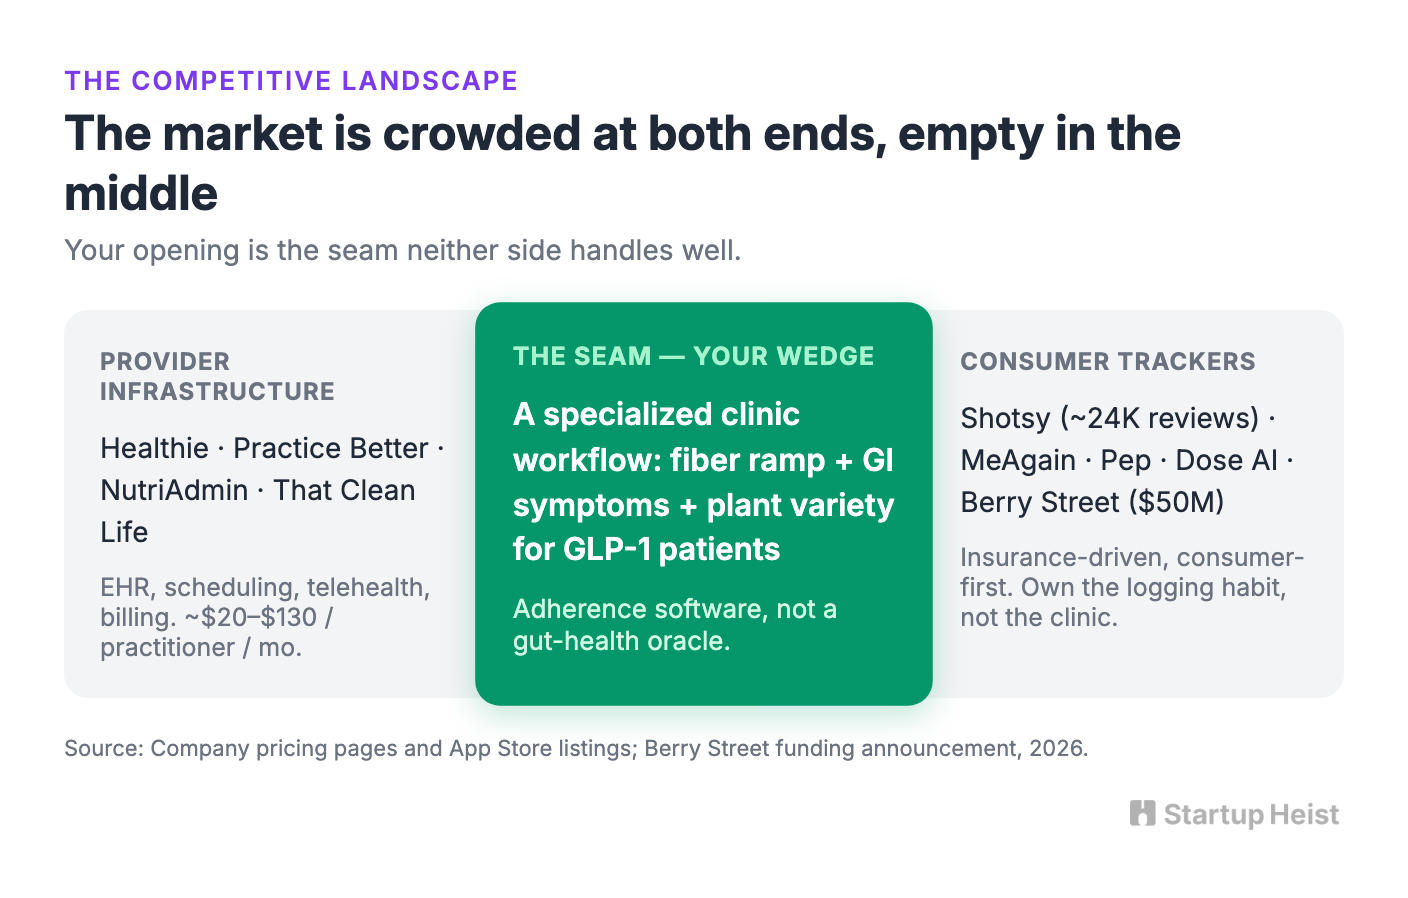Click the green specialized clinic workflow card text
Viewport: 1408px width, 898px height.
tap(703, 481)
